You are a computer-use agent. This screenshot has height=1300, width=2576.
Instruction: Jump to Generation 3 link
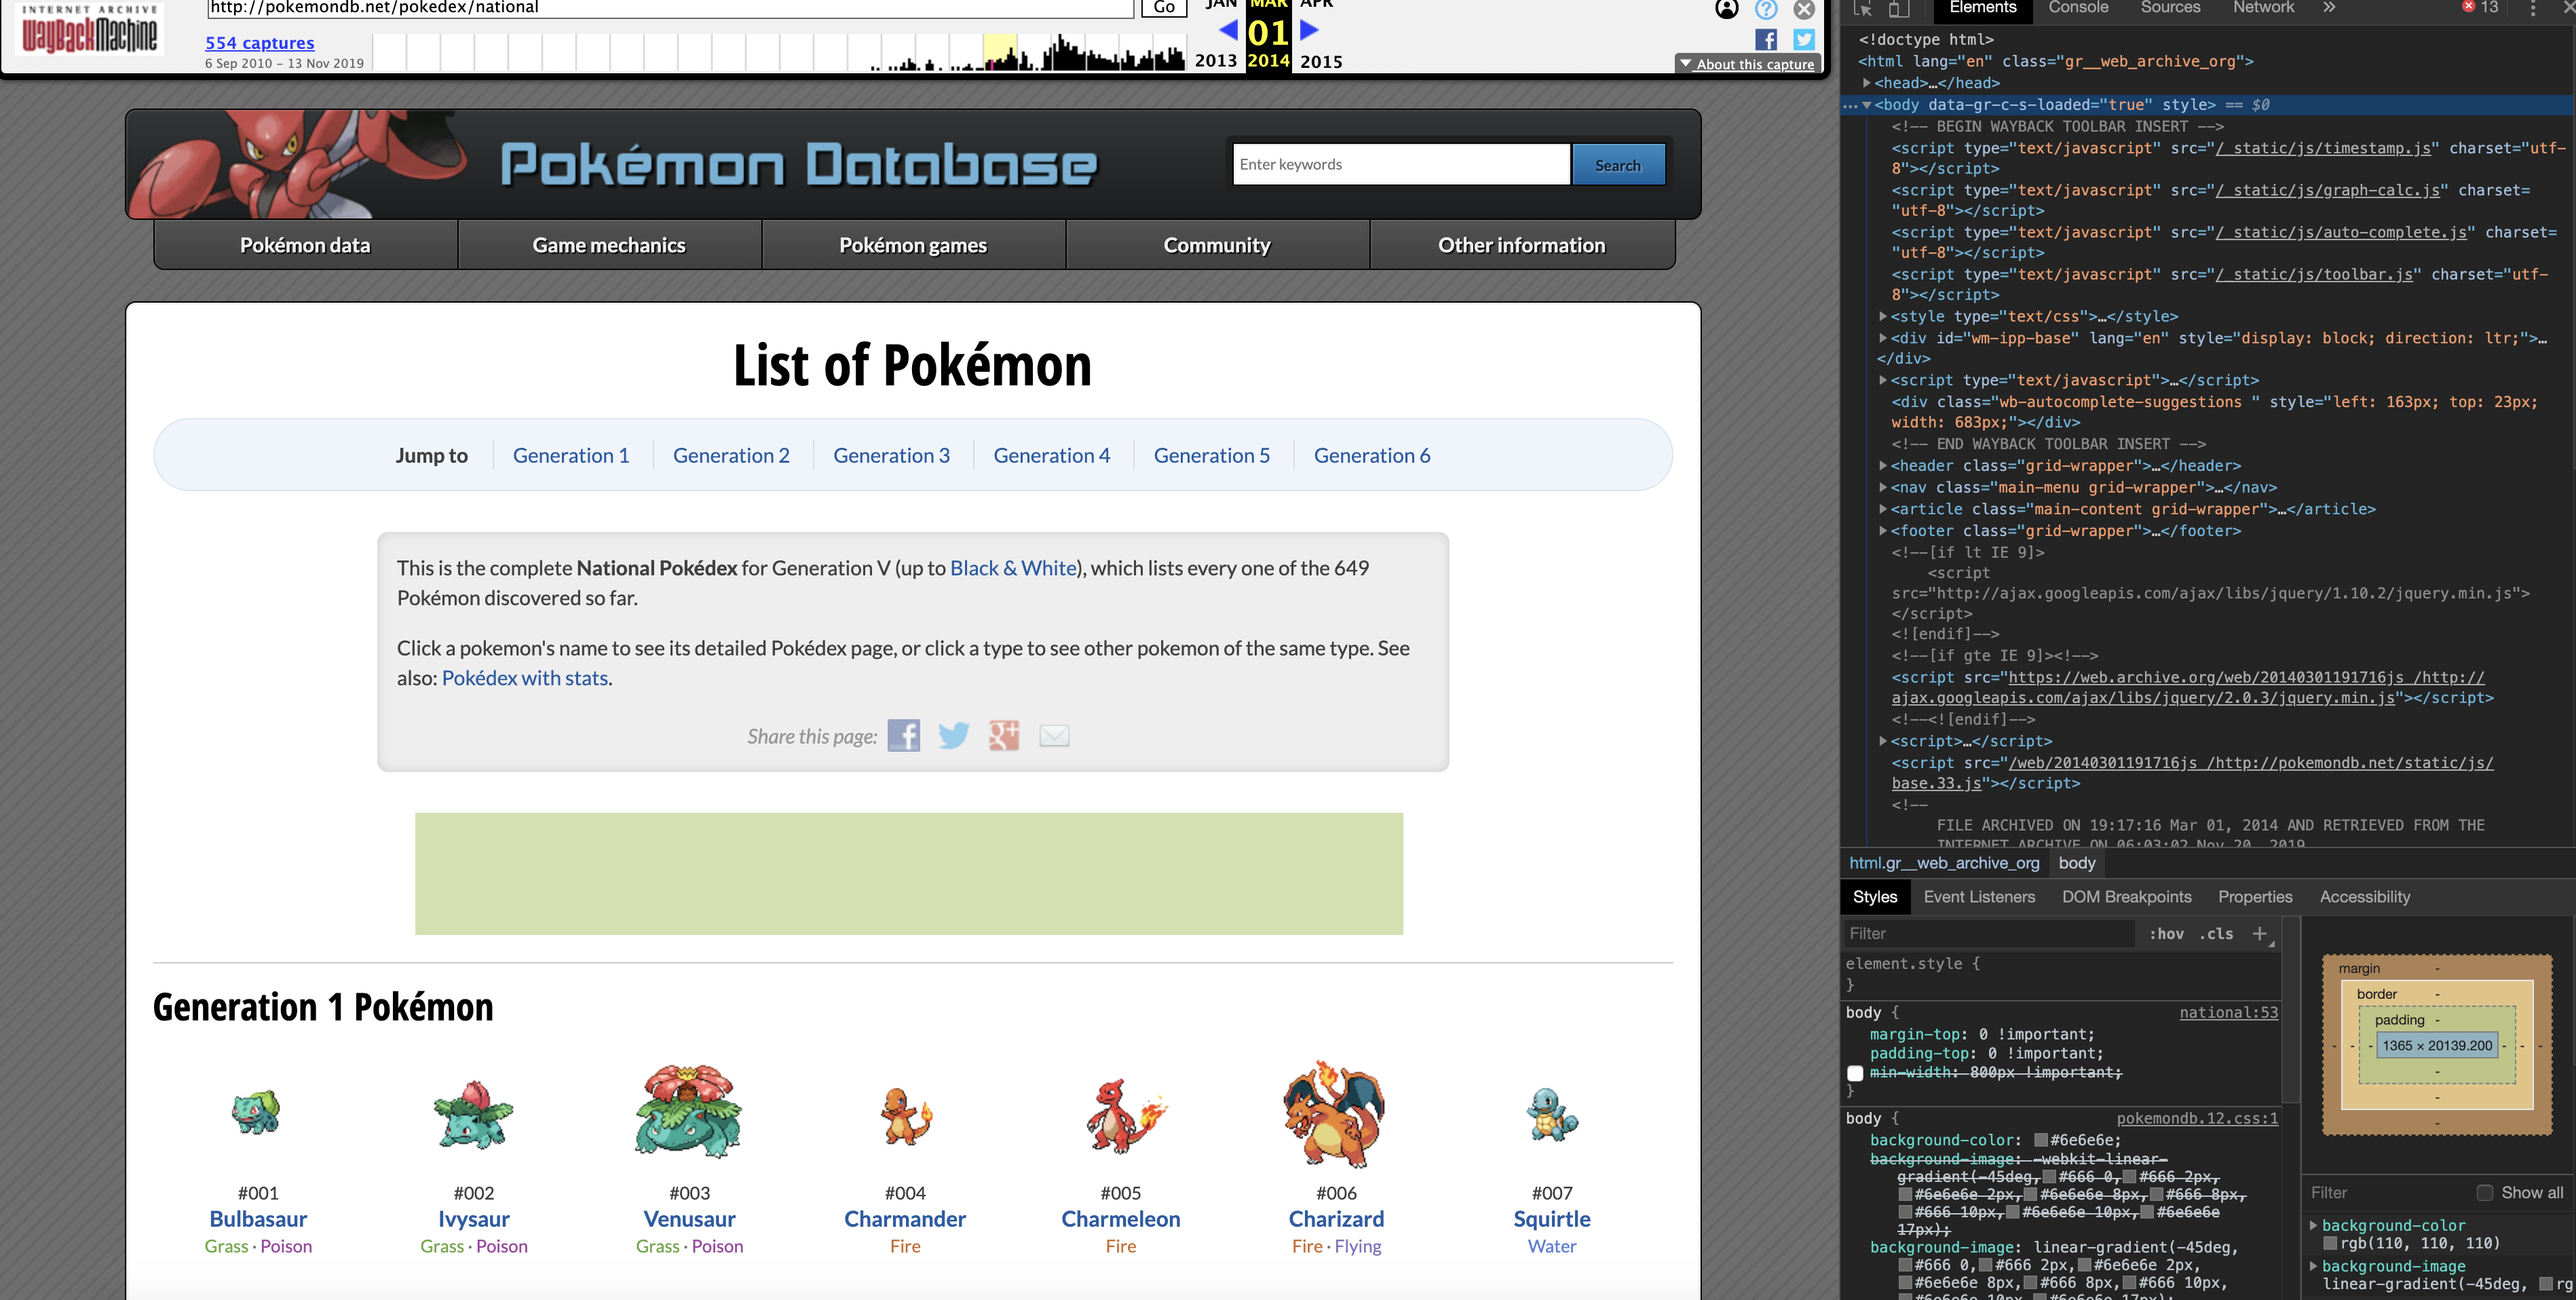[x=891, y=455]
